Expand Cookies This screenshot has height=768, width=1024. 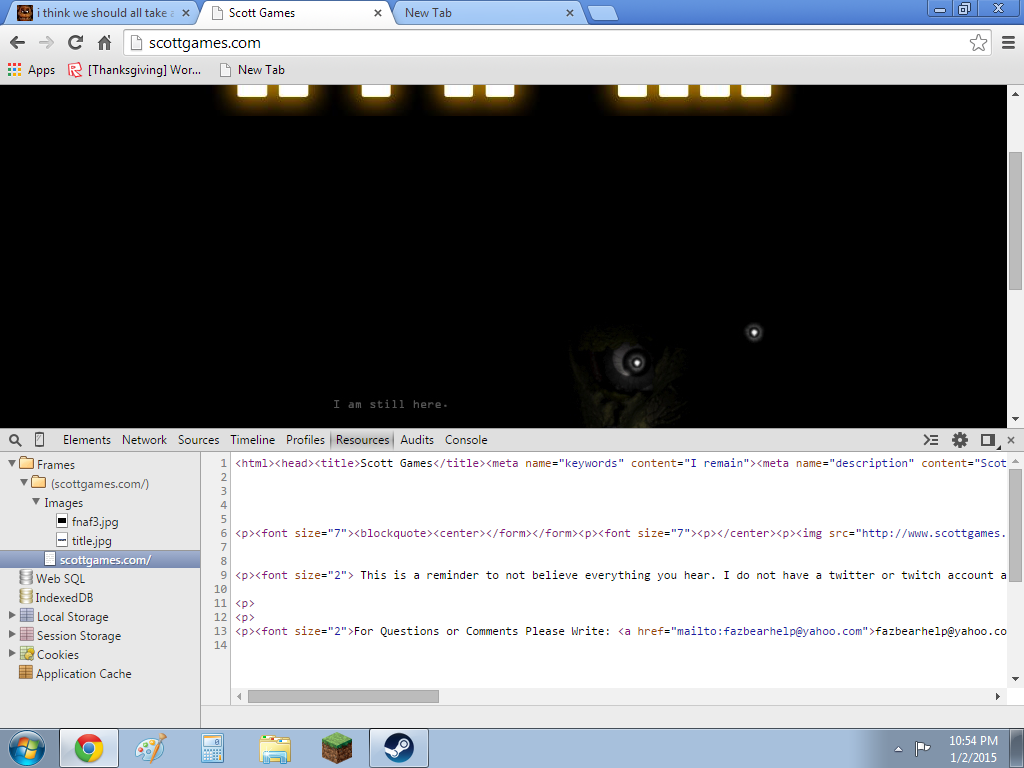(x=12, y=653)
